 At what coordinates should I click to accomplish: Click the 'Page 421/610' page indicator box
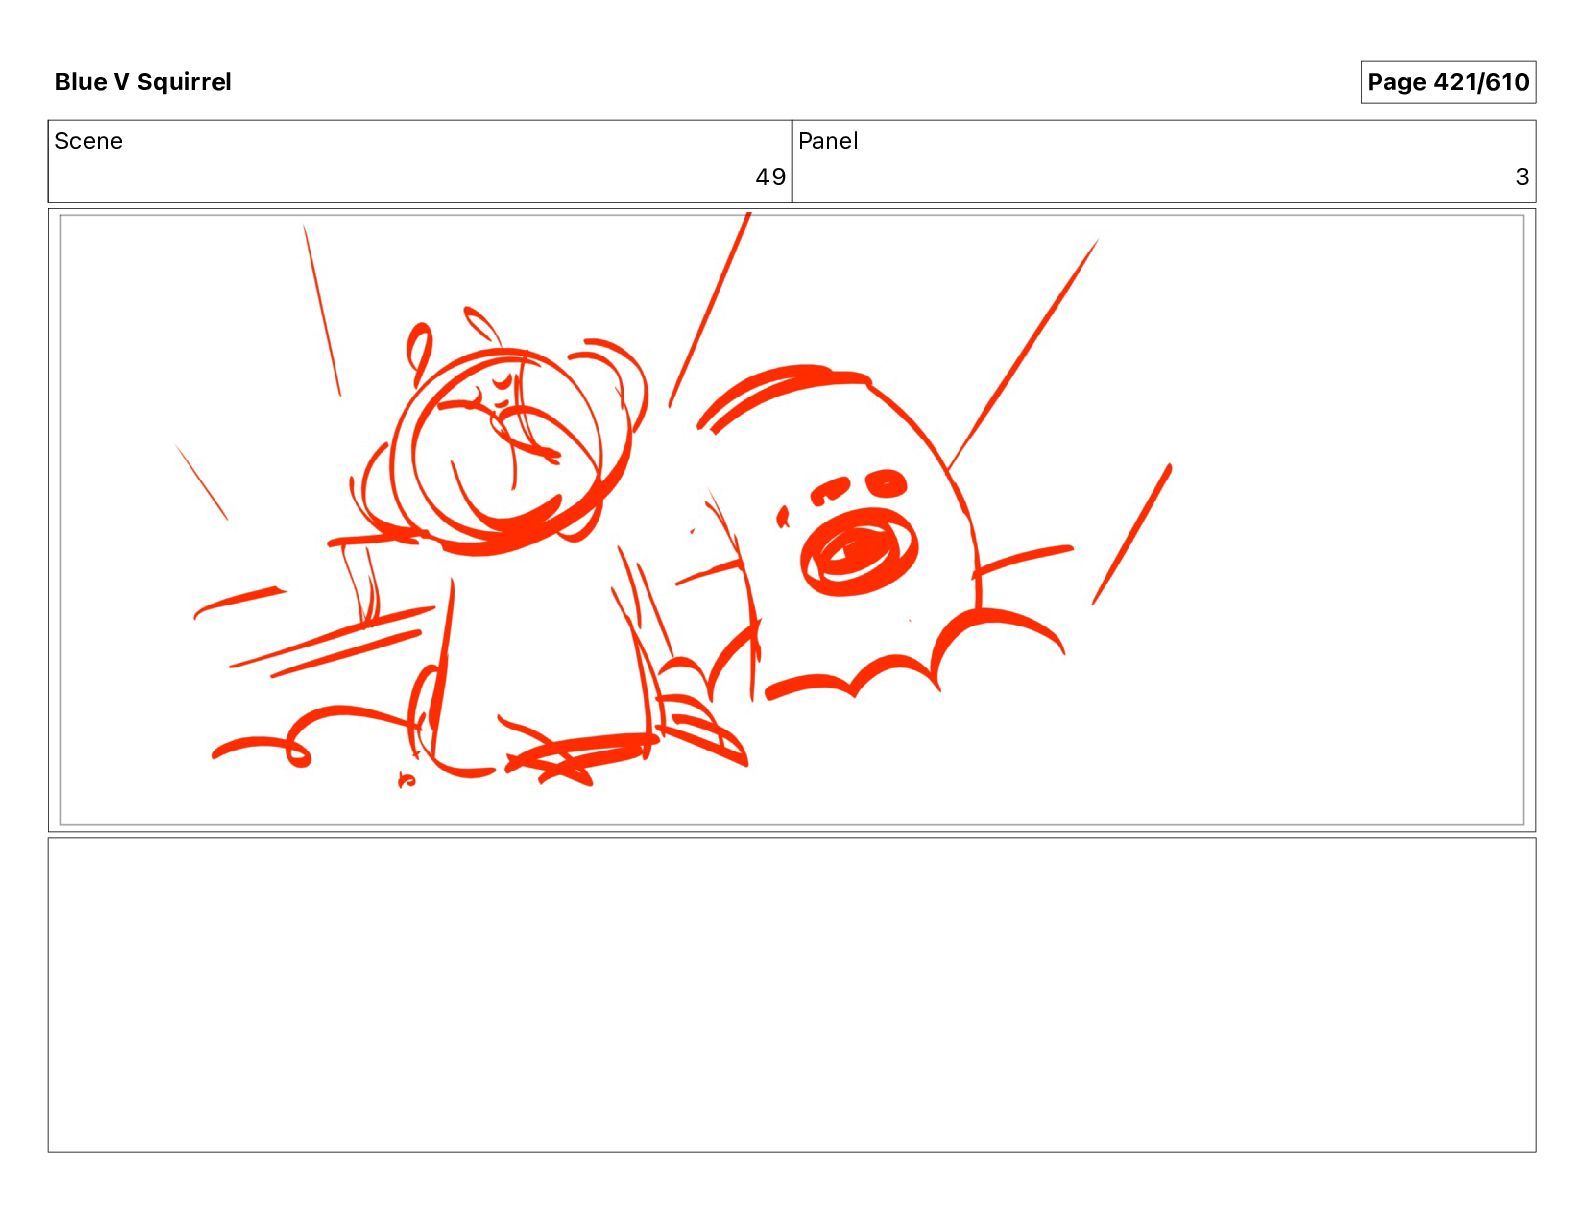tap(1448, 82)
